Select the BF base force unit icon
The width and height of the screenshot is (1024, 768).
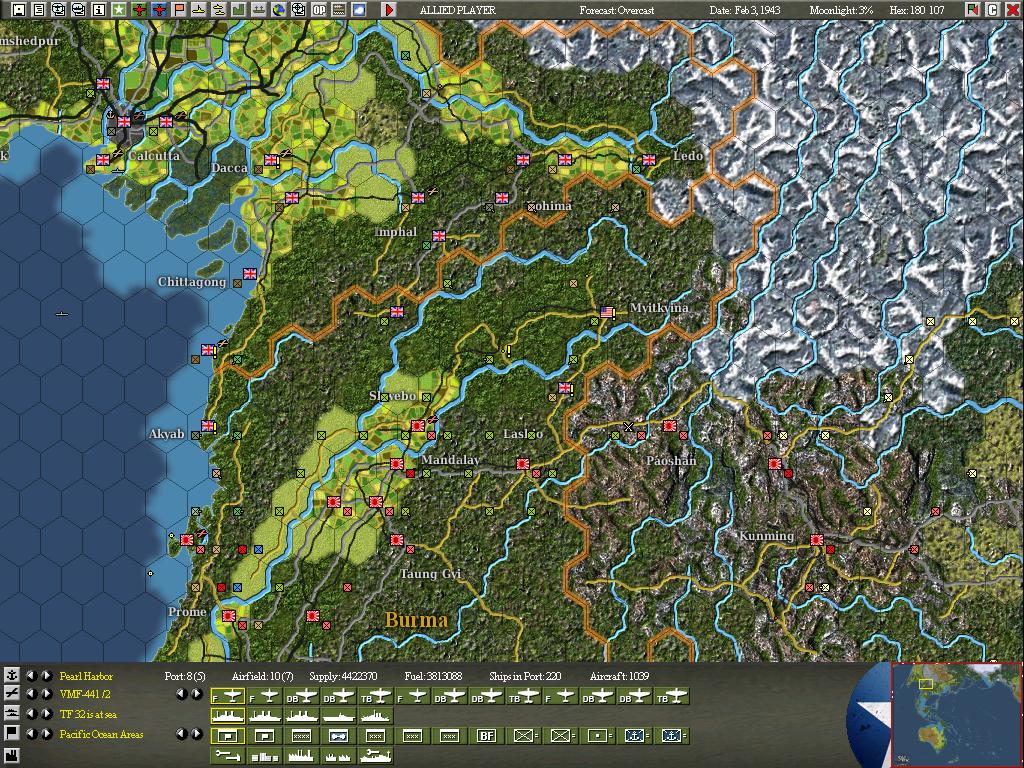[487, 736]
